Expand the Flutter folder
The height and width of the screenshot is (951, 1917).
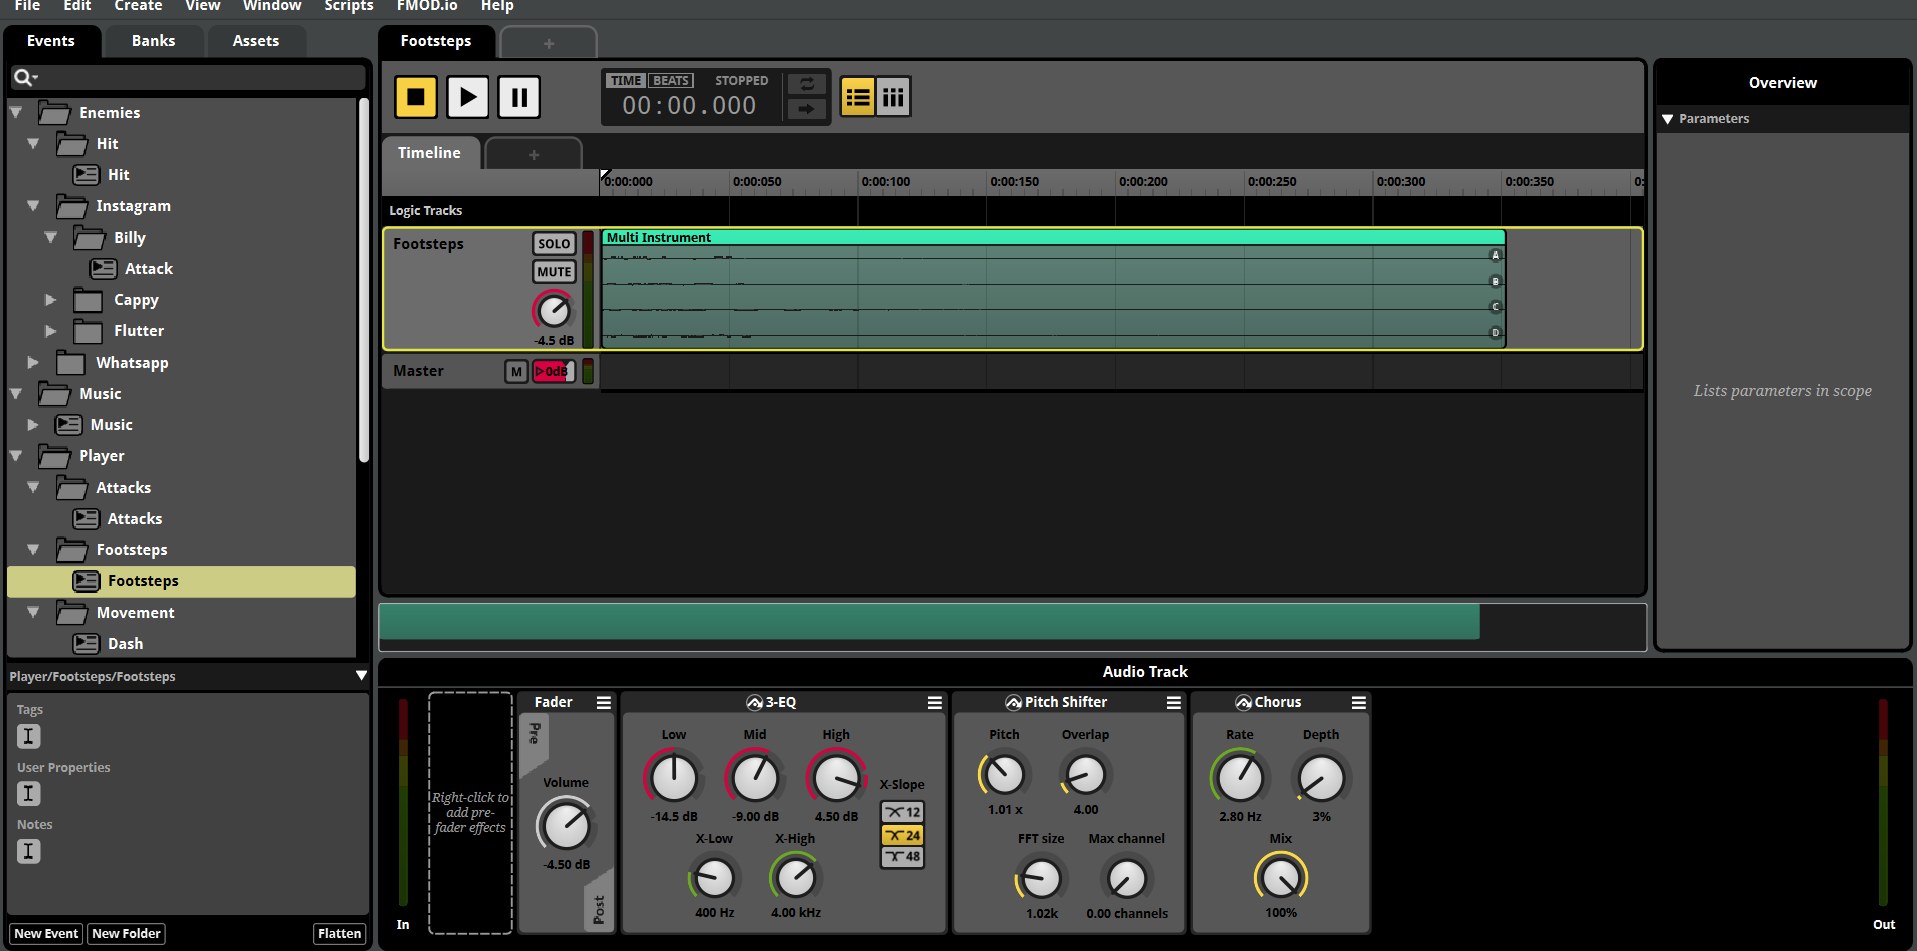click(50, 331)
